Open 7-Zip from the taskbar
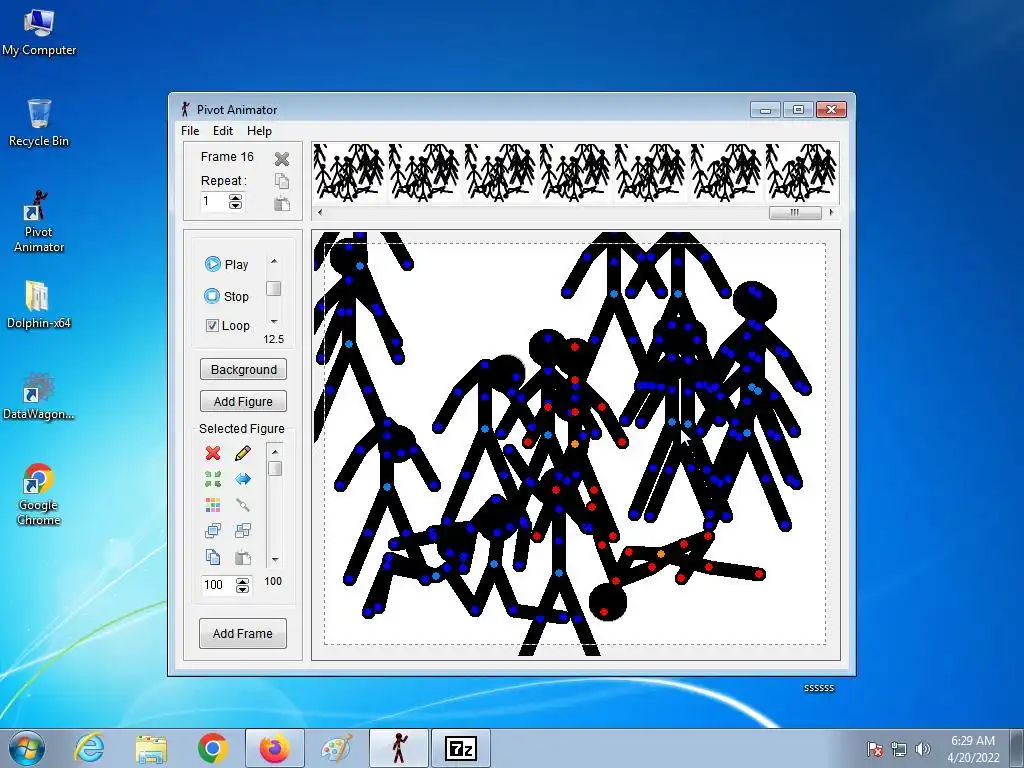This screenshot has width=1024, height=768. pos(461,748)
